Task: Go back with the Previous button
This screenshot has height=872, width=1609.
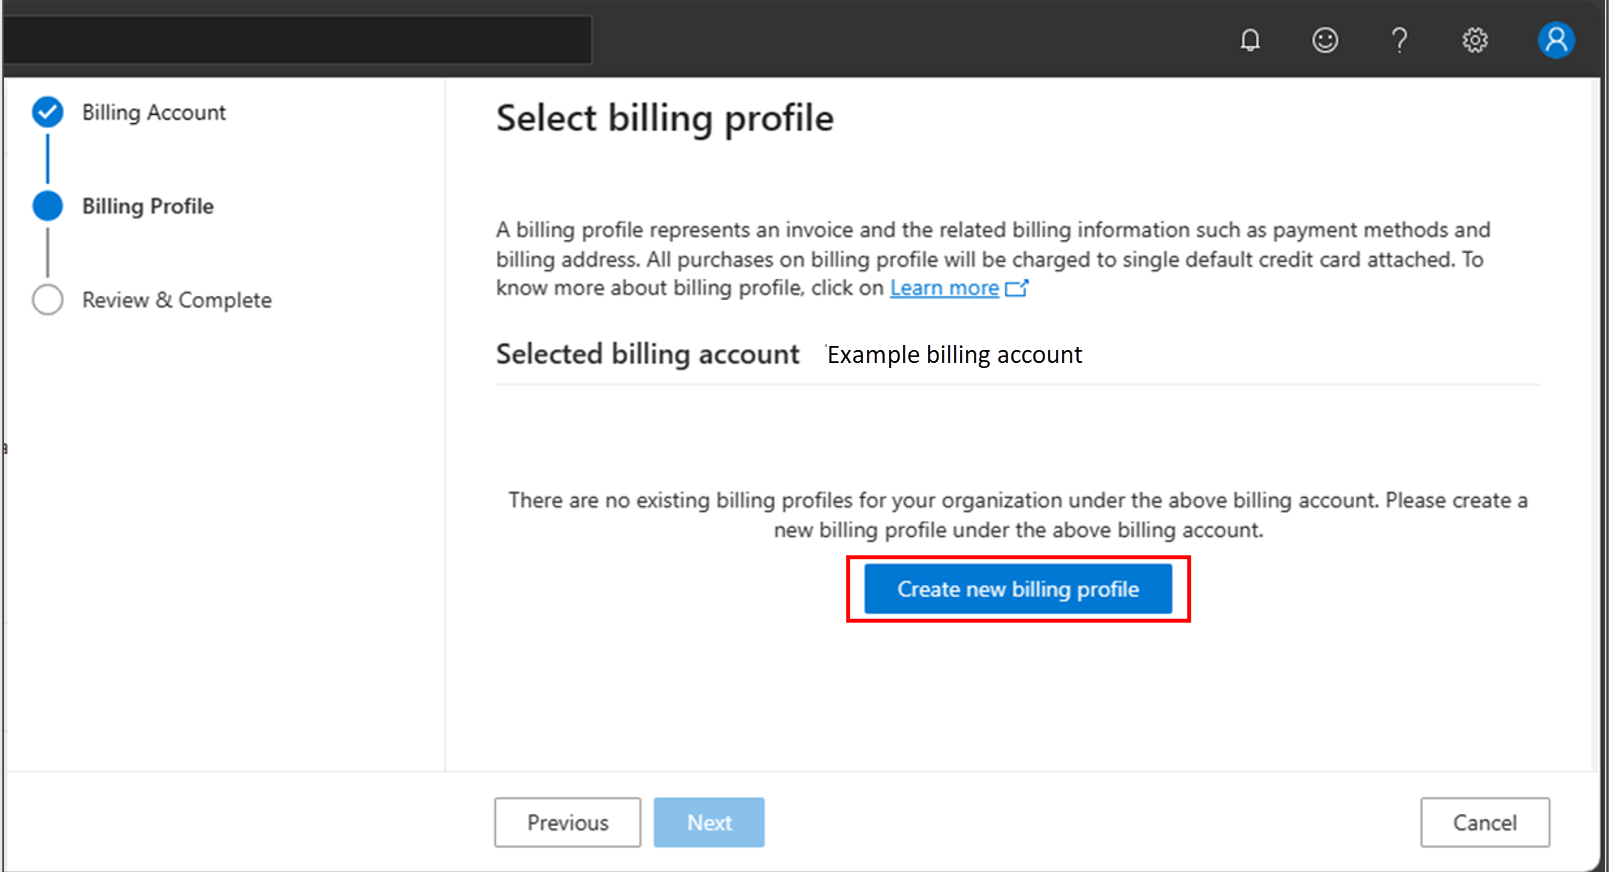Action: tap(567, 822)
